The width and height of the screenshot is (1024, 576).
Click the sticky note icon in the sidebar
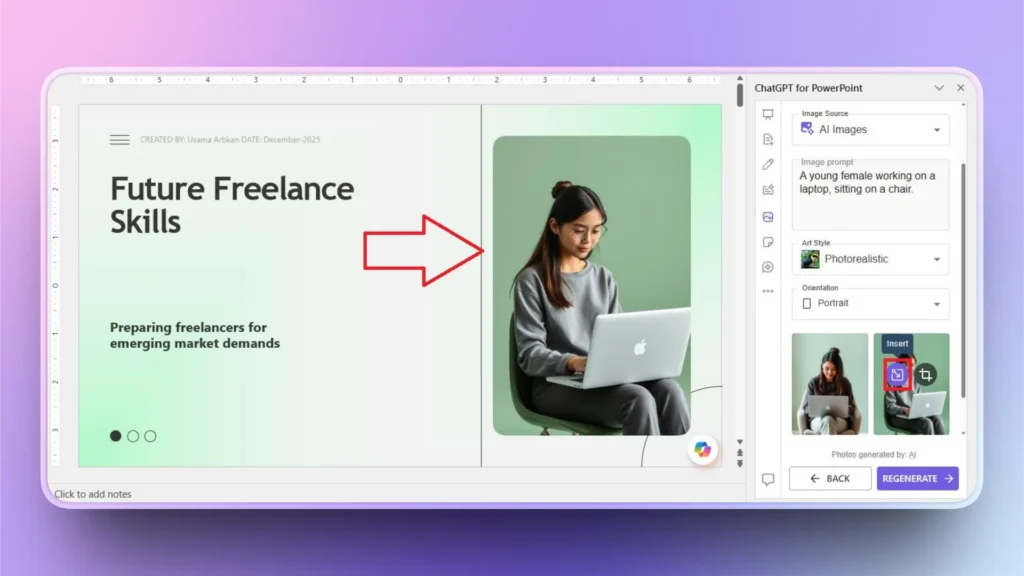(x=768, y=241)
